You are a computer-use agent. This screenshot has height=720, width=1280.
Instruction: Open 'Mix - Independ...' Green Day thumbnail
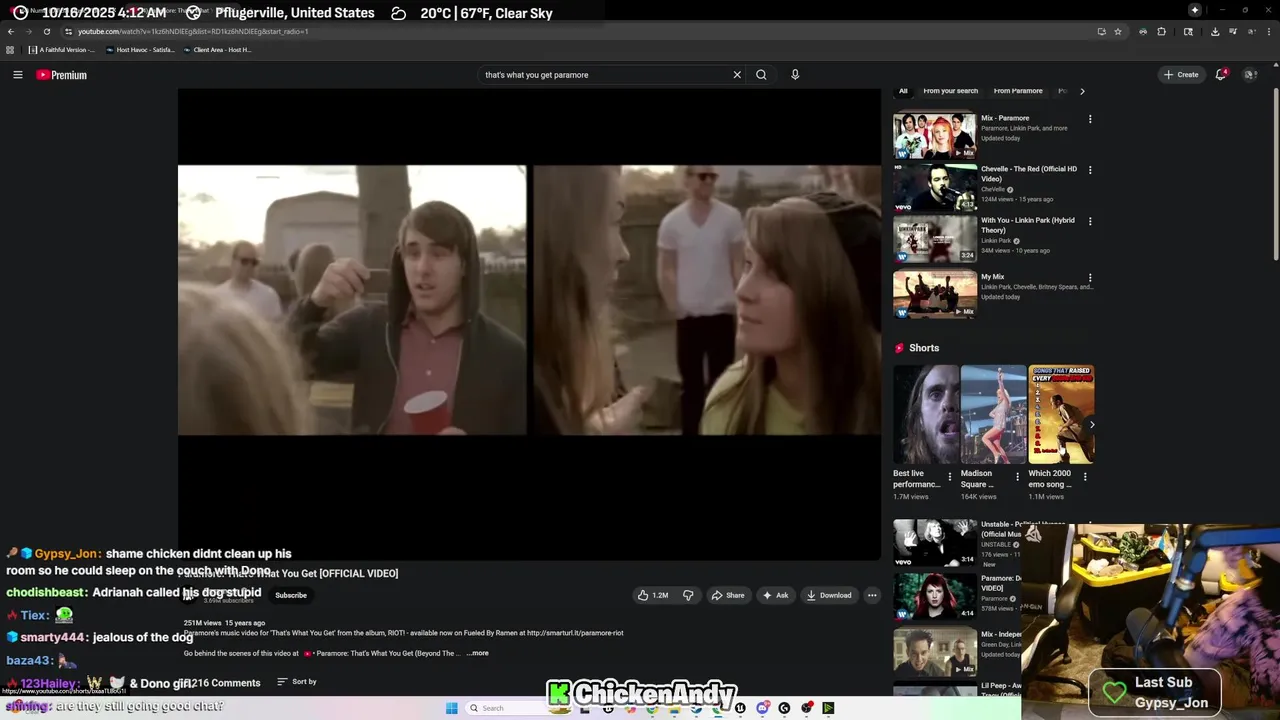click(x=935, y=651)
